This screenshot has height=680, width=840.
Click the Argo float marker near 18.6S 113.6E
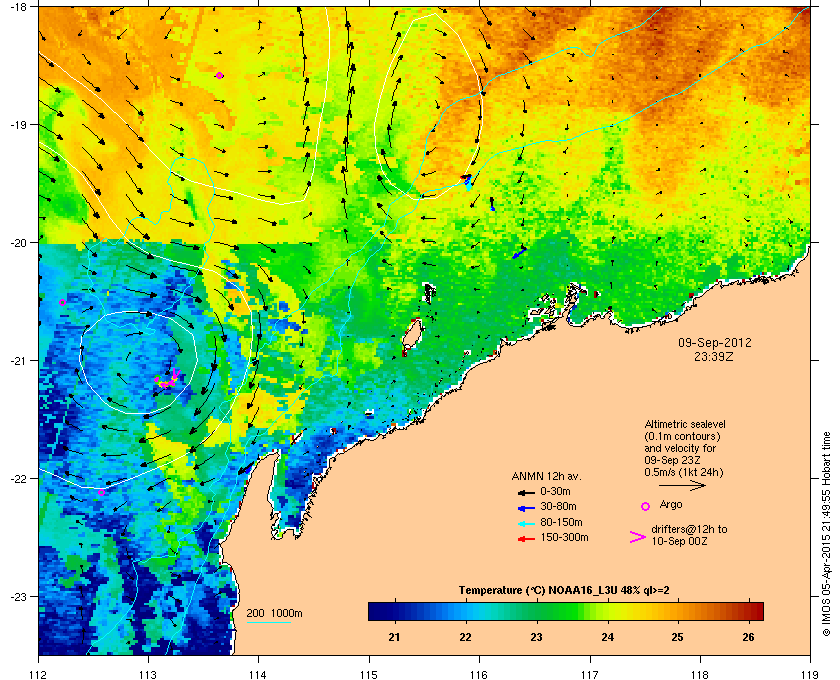(x=220, y=76)
